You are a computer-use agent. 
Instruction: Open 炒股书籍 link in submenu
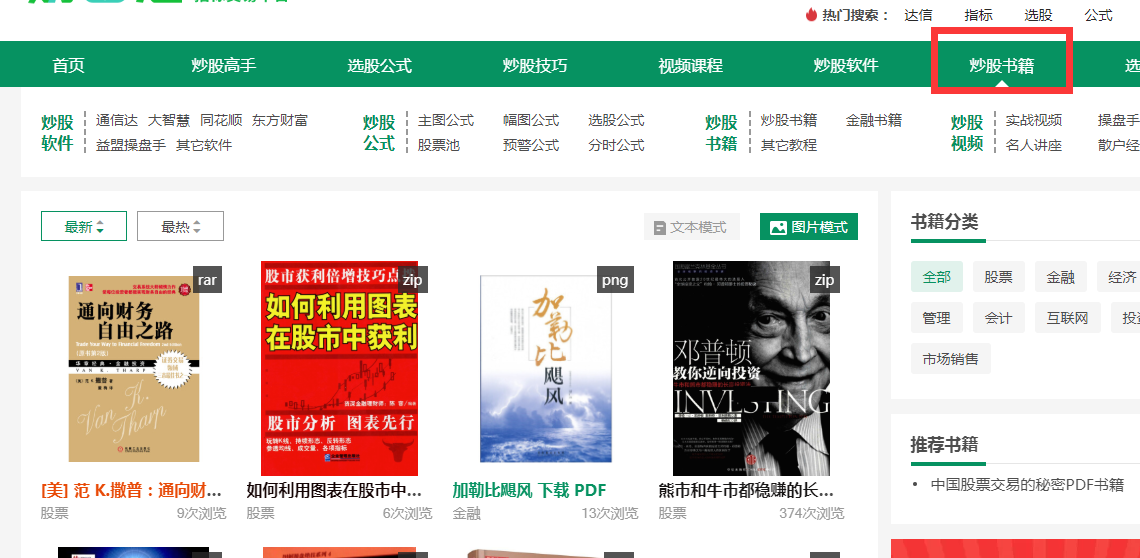(789, 120)
